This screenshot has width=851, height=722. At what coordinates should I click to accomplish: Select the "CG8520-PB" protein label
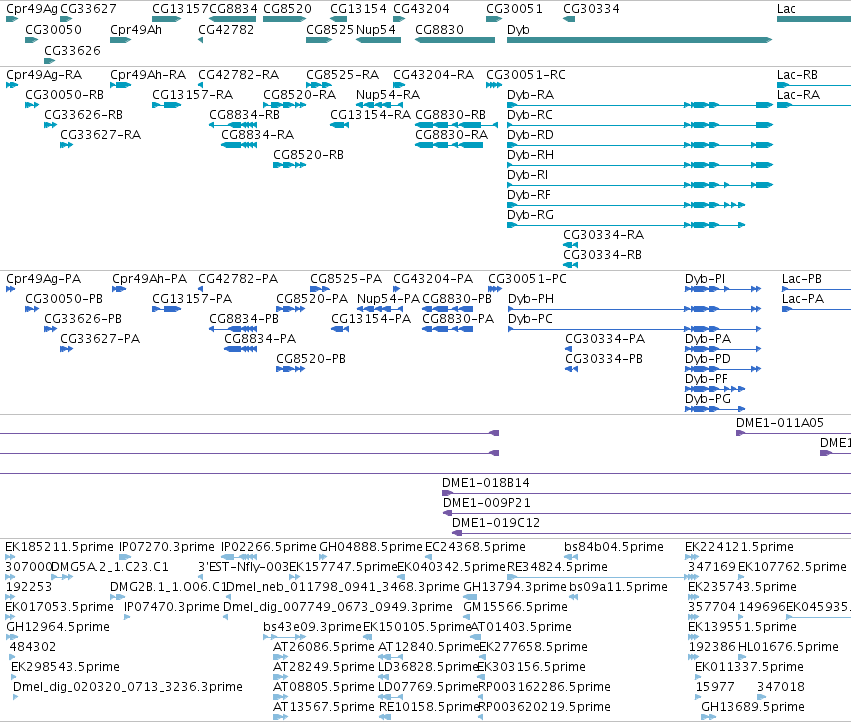(311, 359)
